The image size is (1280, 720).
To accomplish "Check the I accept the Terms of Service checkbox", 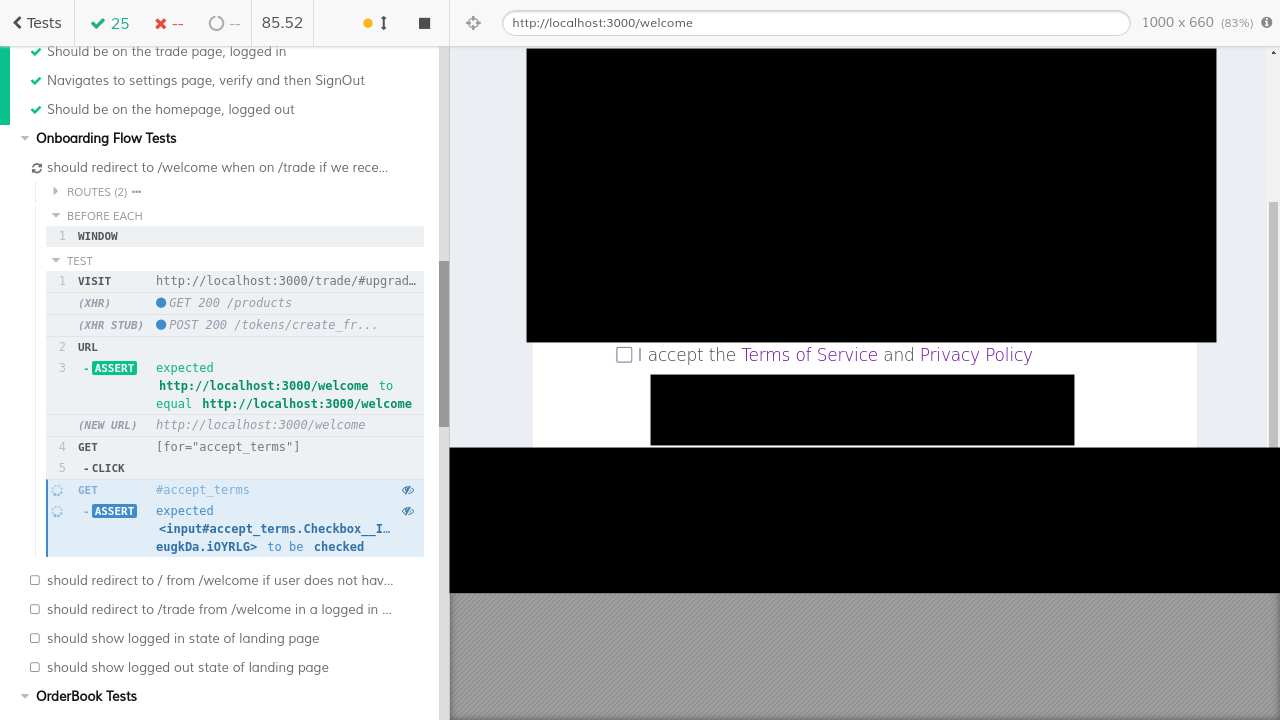I will 624,354.
